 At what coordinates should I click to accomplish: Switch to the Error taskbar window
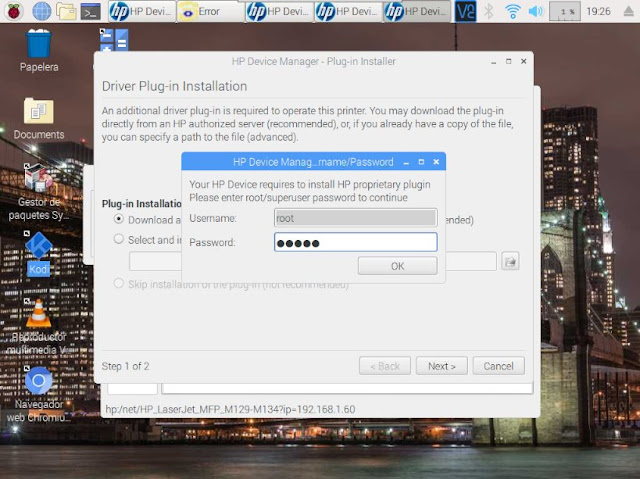pyautogui.click(x=210, y=11)
